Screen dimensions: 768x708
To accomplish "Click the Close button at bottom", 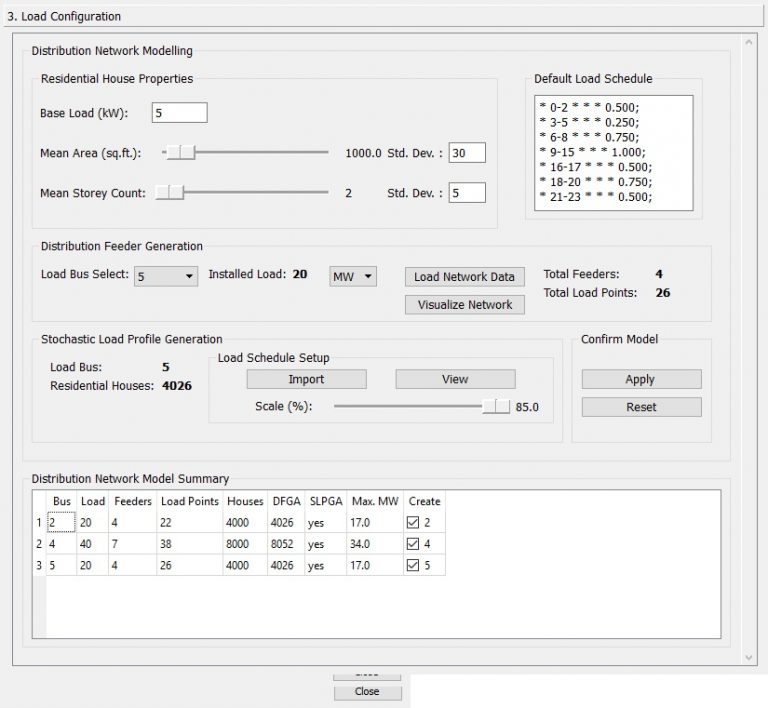I will pyautogui.click(x=367, y=691).
